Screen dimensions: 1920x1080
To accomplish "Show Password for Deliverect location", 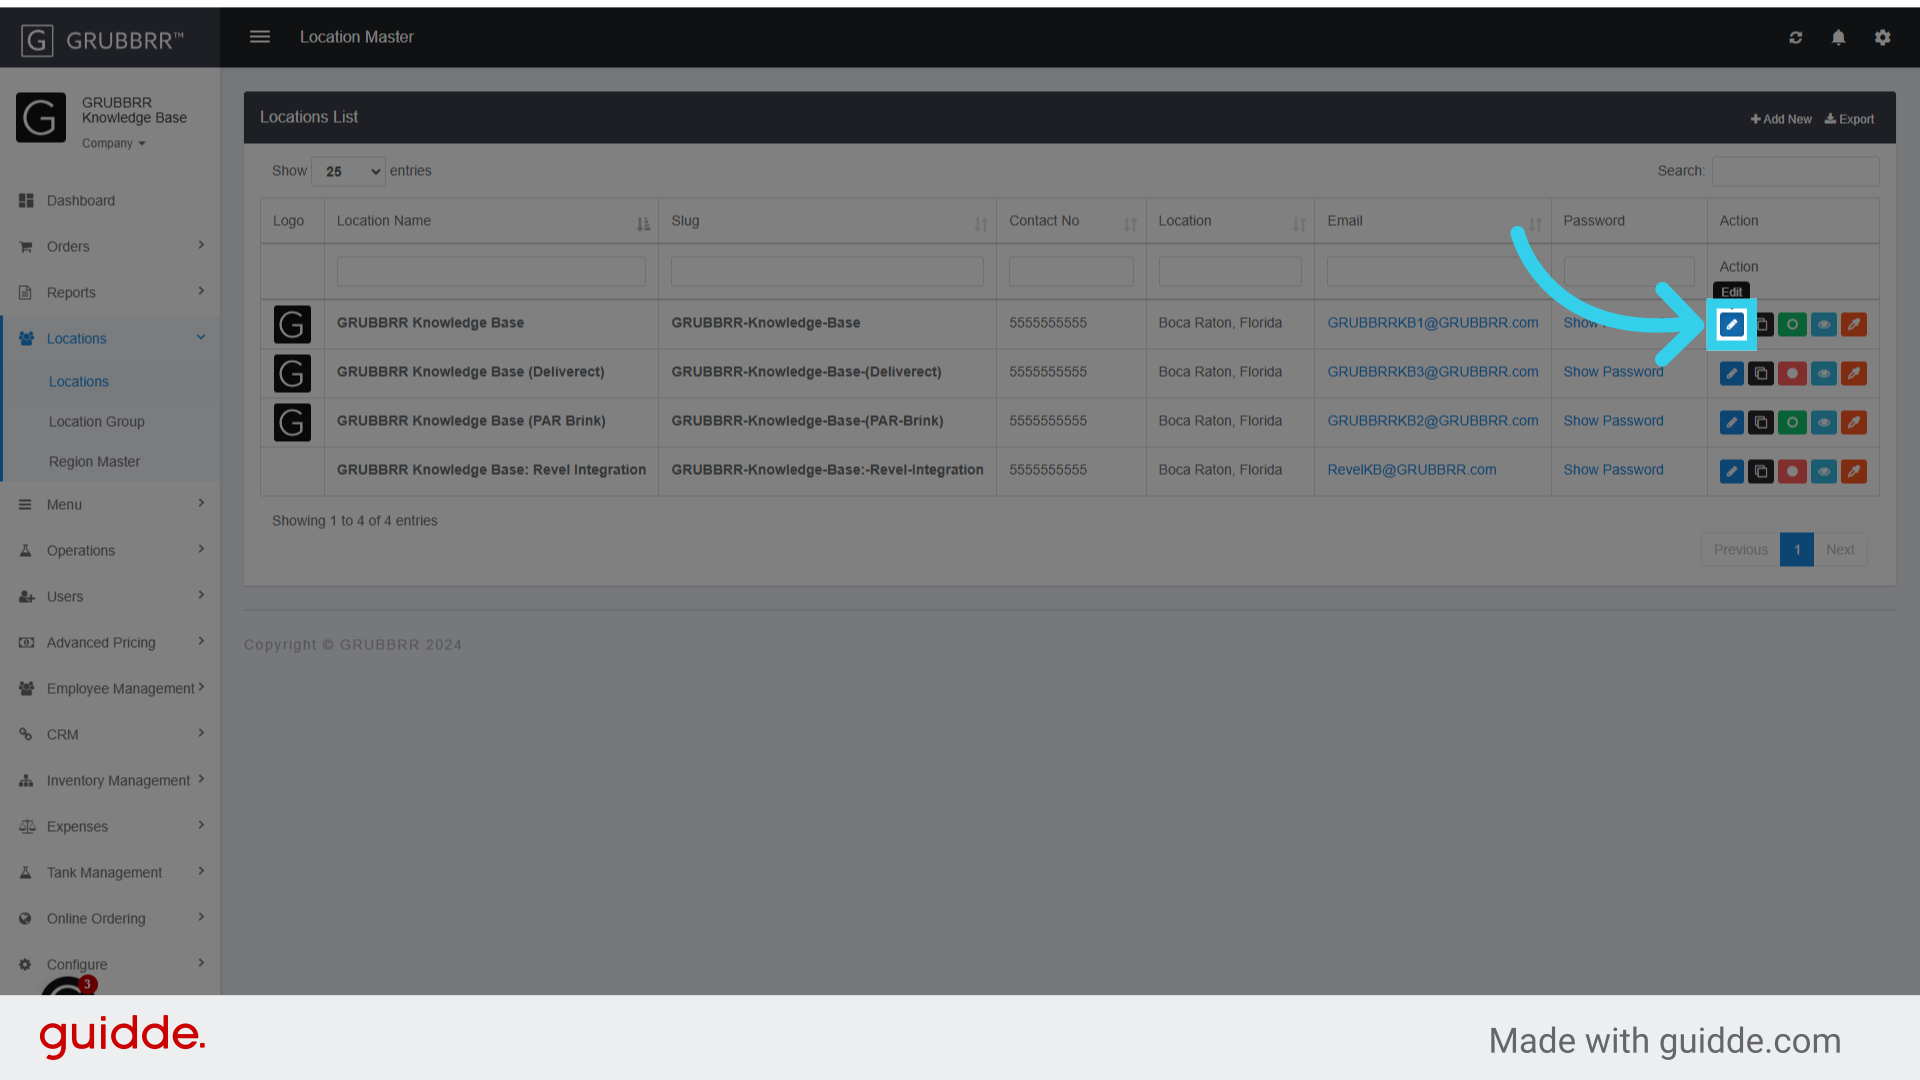I will (x=1613, y=372).
